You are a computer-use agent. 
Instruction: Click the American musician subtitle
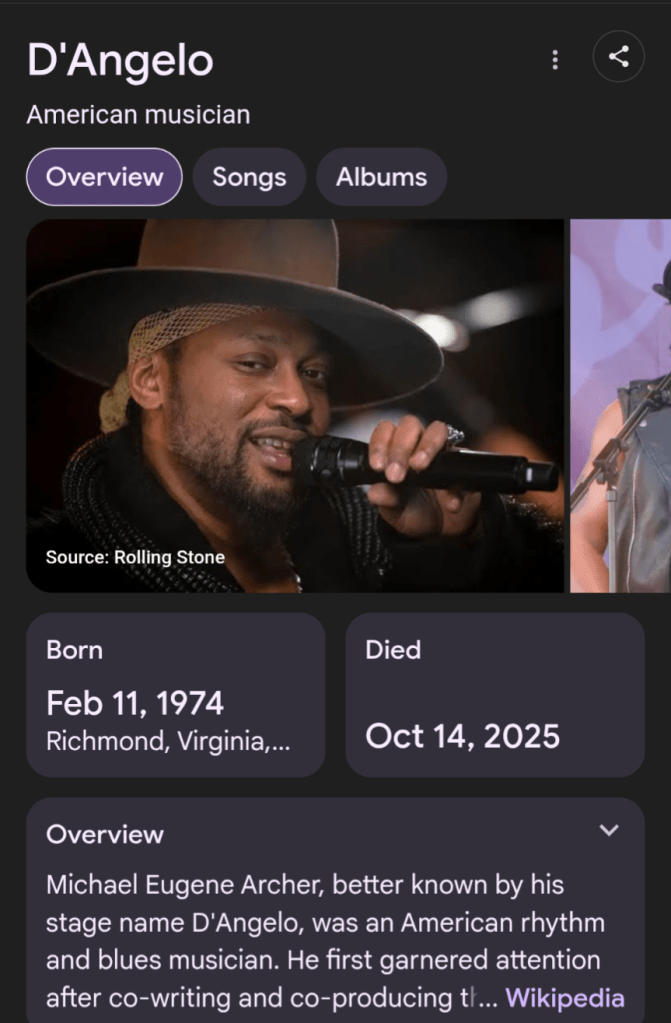click(138, 115)
